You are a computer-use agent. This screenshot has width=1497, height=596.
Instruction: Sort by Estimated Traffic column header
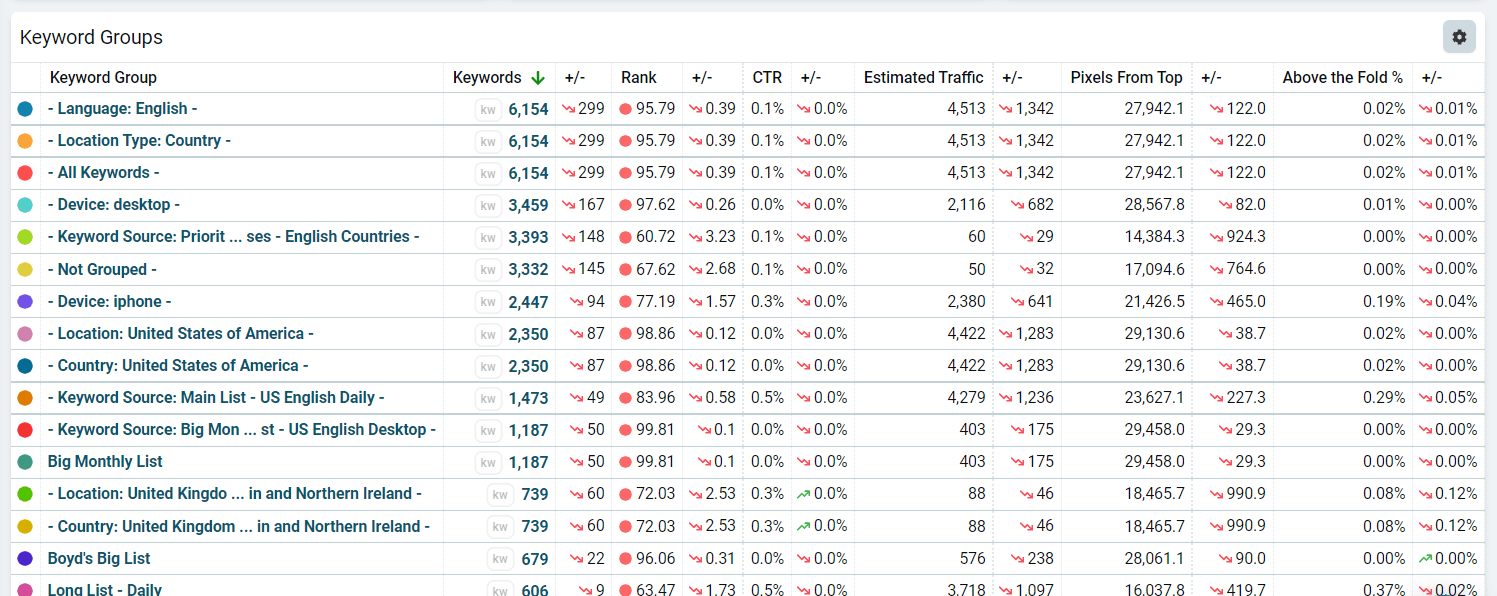pyautogui.click(x=924, y=77)
